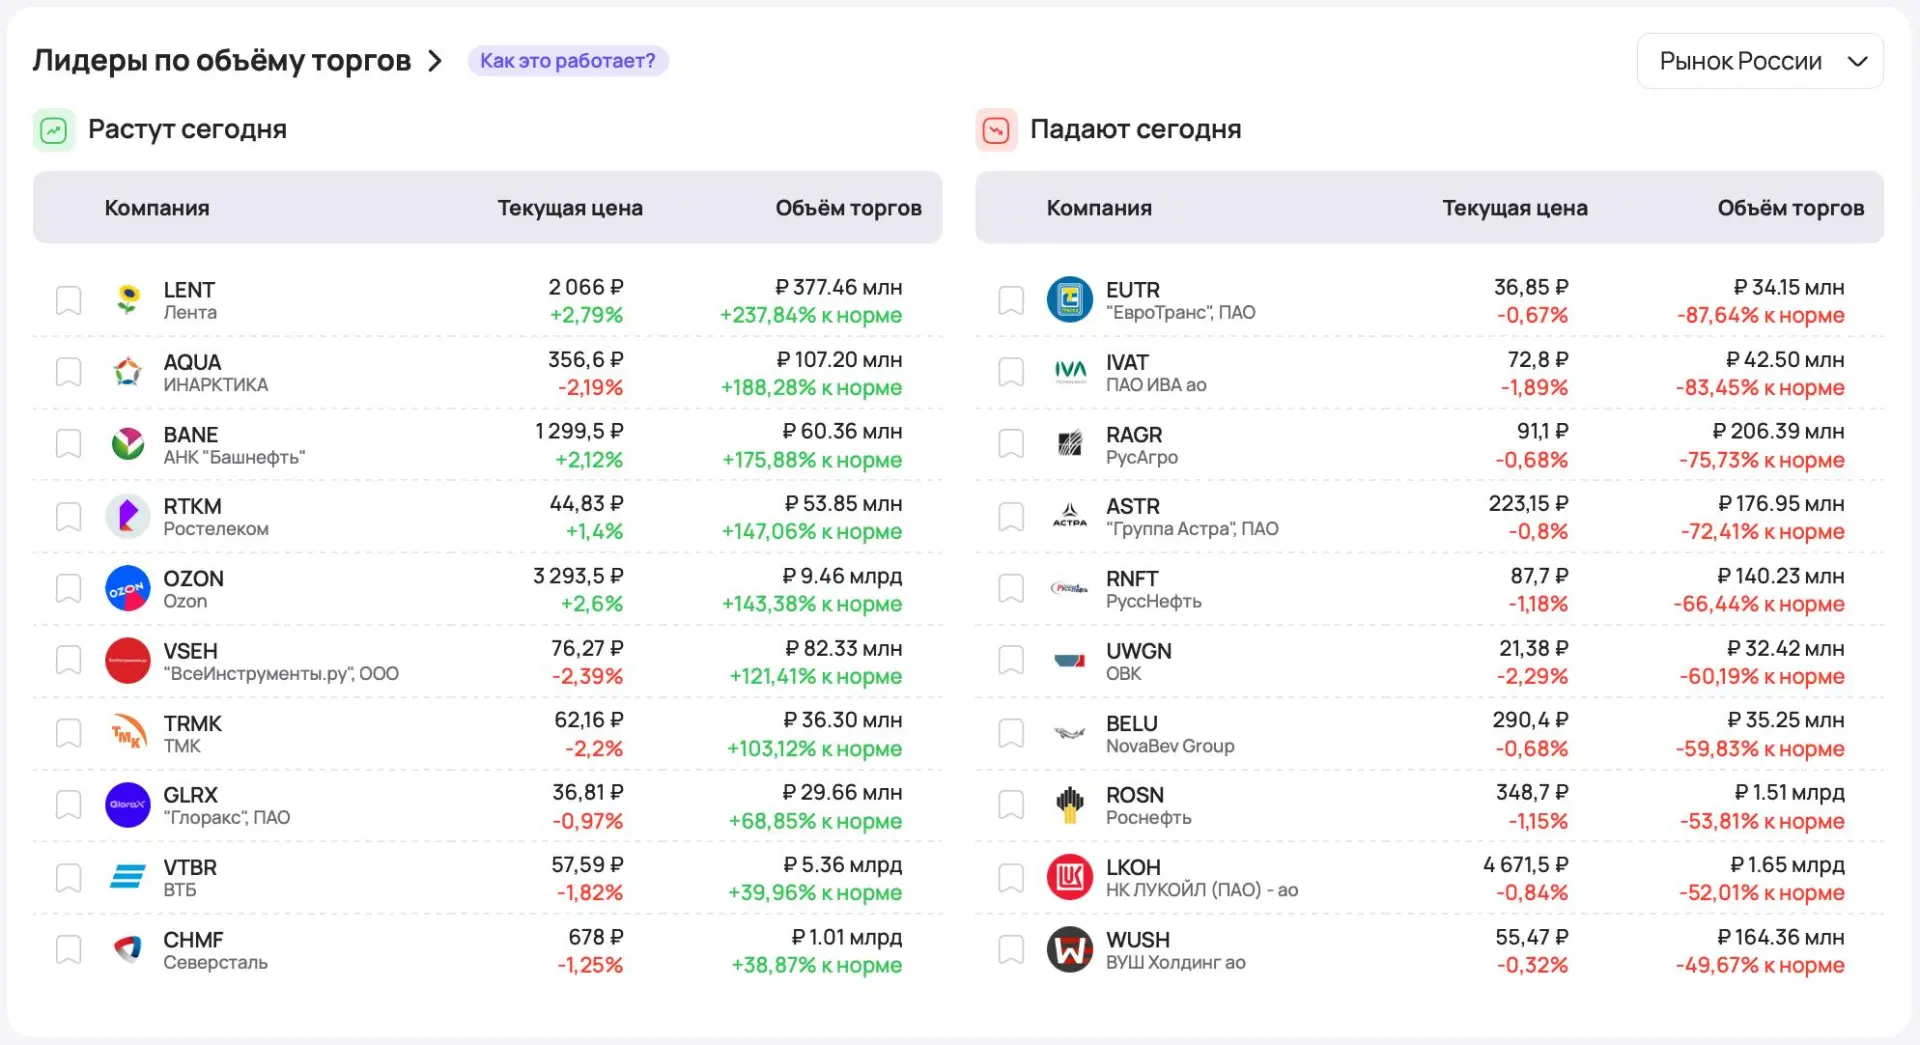Click the WUSH Holding logo icon
The image size is (1920, 1045).
[x=1069, y=949]
